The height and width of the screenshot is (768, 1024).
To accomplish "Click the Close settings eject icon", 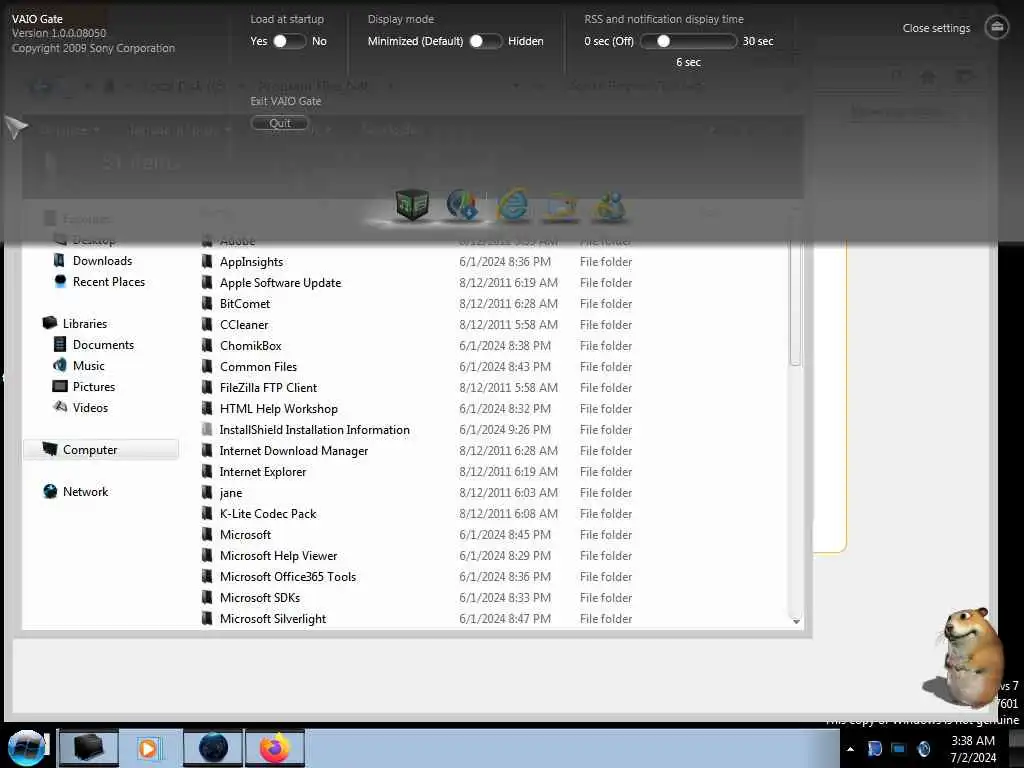I will (997, 27).
